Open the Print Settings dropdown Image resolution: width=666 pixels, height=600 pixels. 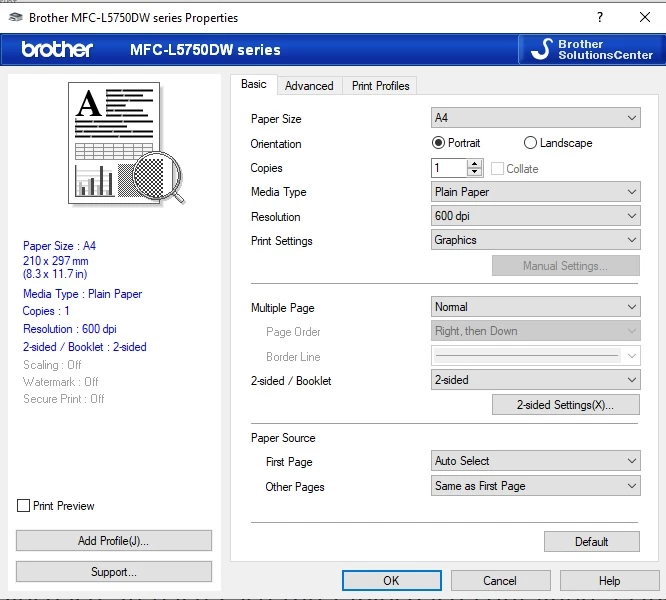[x=536, y=240]
